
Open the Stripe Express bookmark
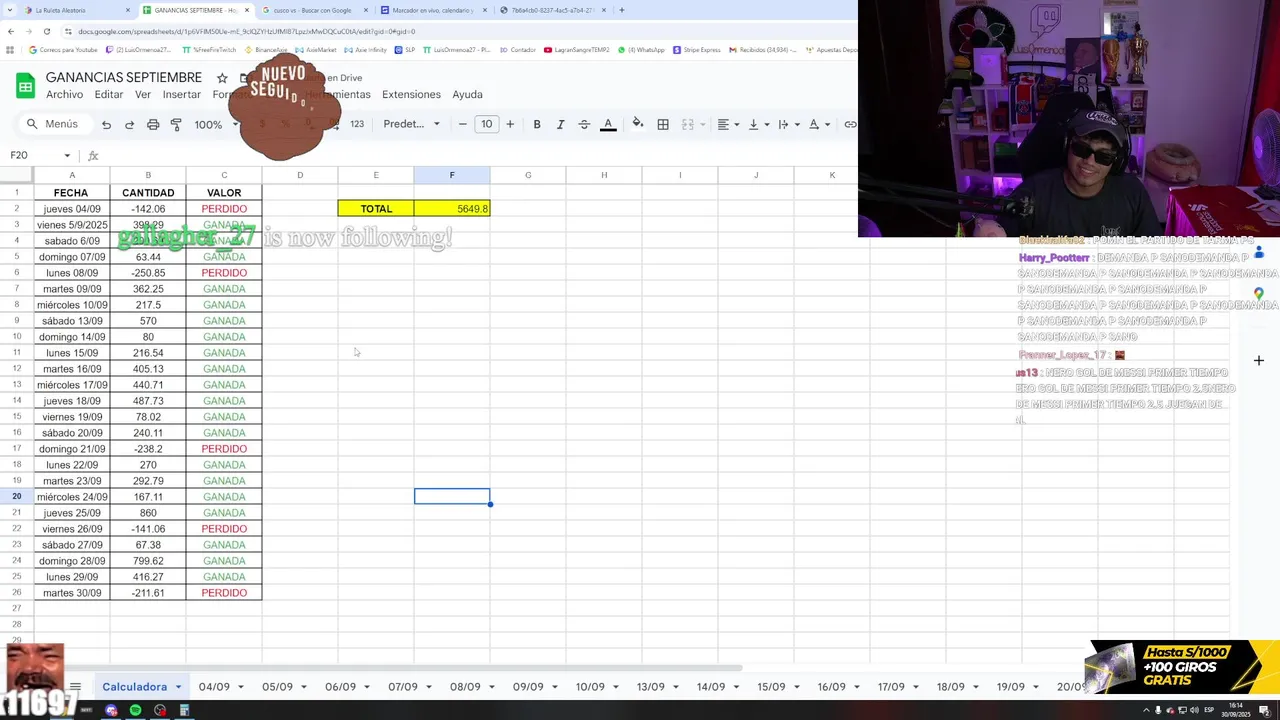697,50
